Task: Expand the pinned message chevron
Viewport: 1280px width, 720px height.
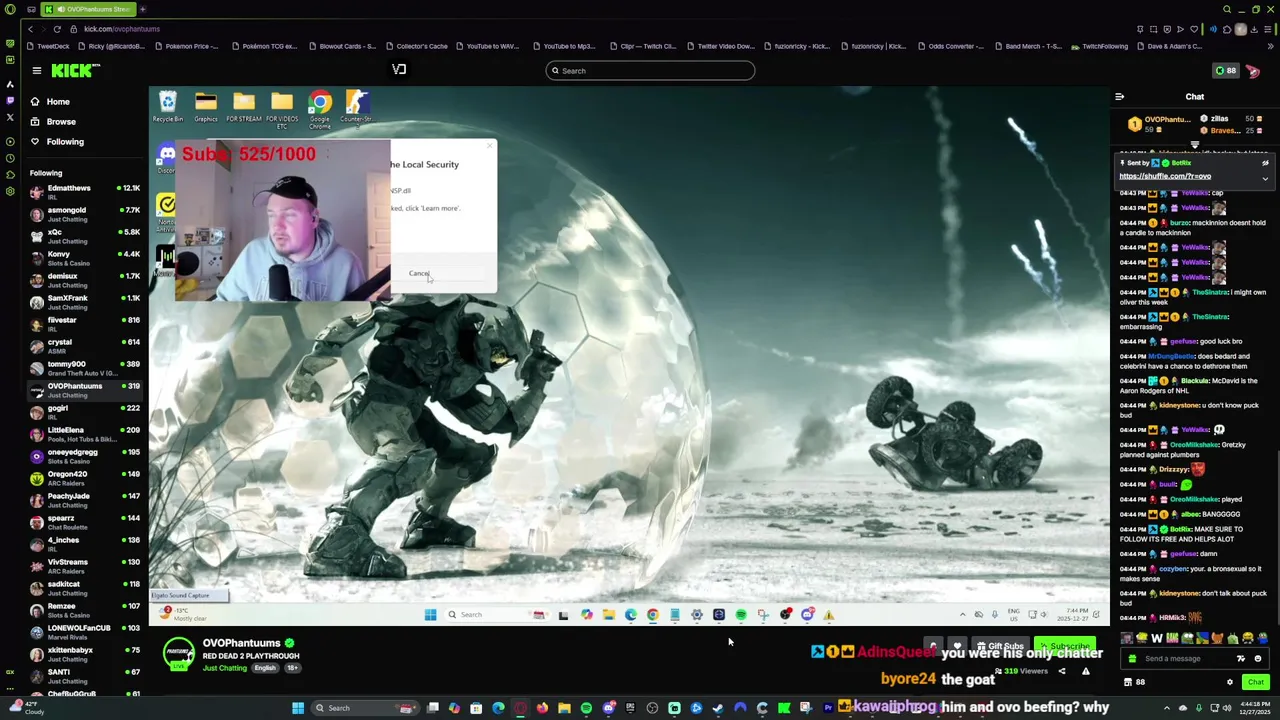Action: pyautogui.click(x=1265, y=179)
